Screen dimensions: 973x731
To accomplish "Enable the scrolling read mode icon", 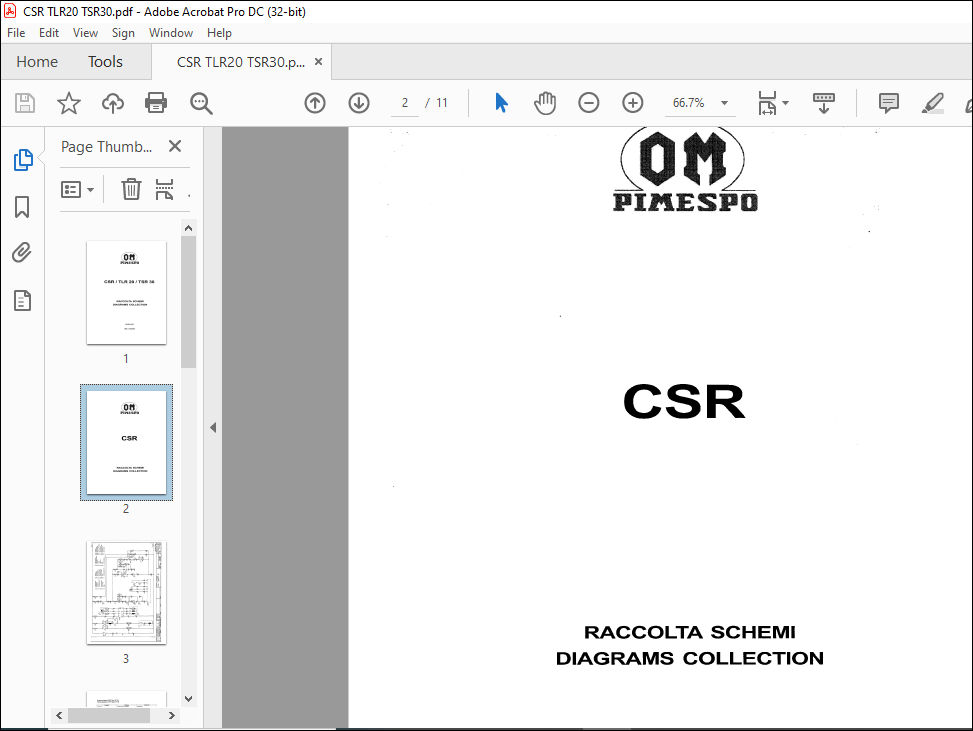I will (x=823, y=103).
